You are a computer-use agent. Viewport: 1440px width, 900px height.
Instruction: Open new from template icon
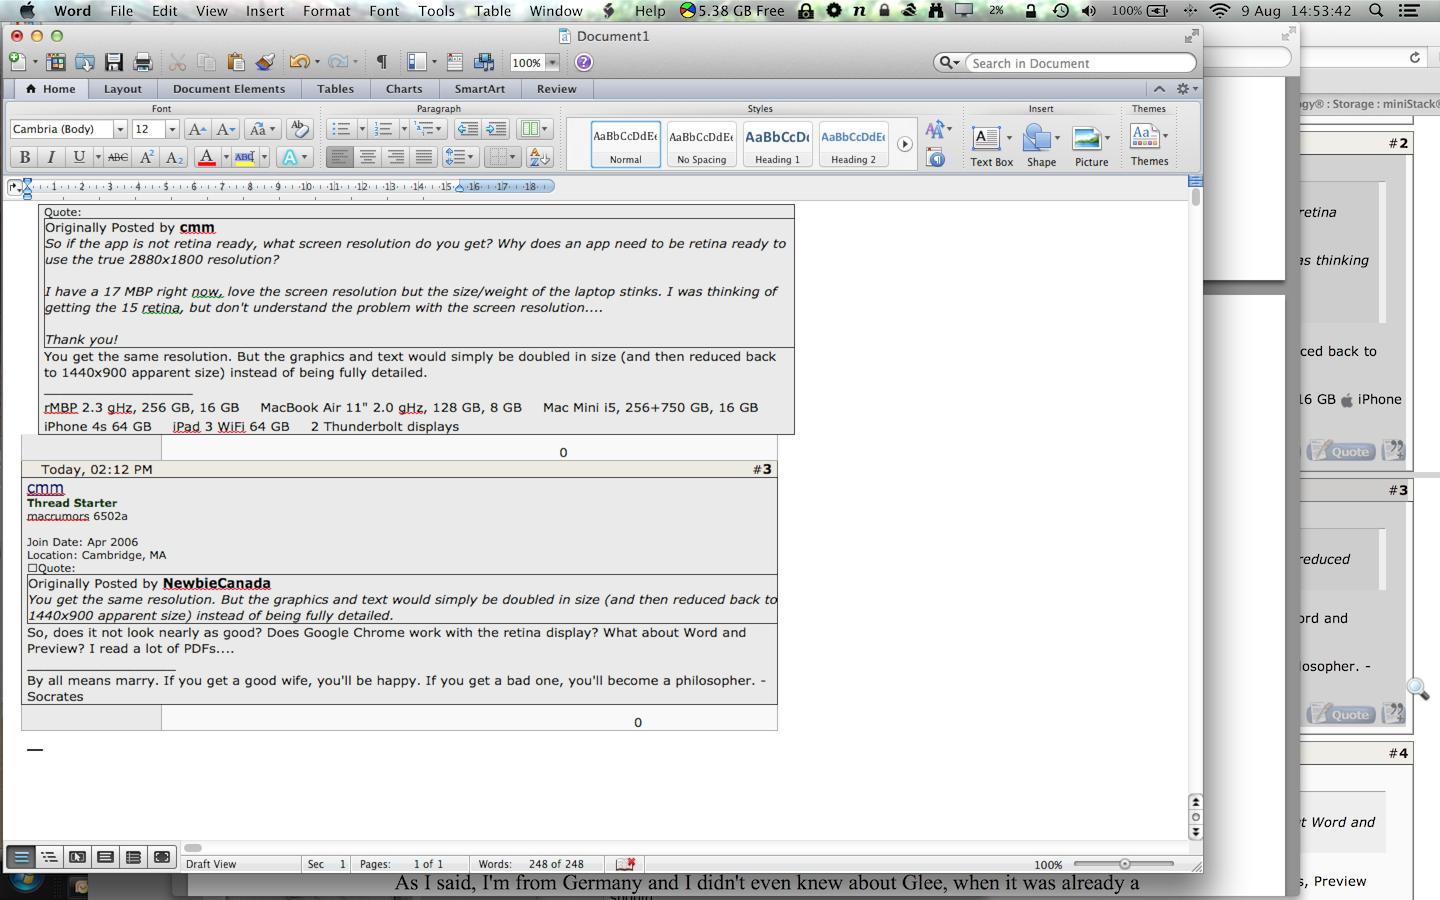click(x=56, y=62)
